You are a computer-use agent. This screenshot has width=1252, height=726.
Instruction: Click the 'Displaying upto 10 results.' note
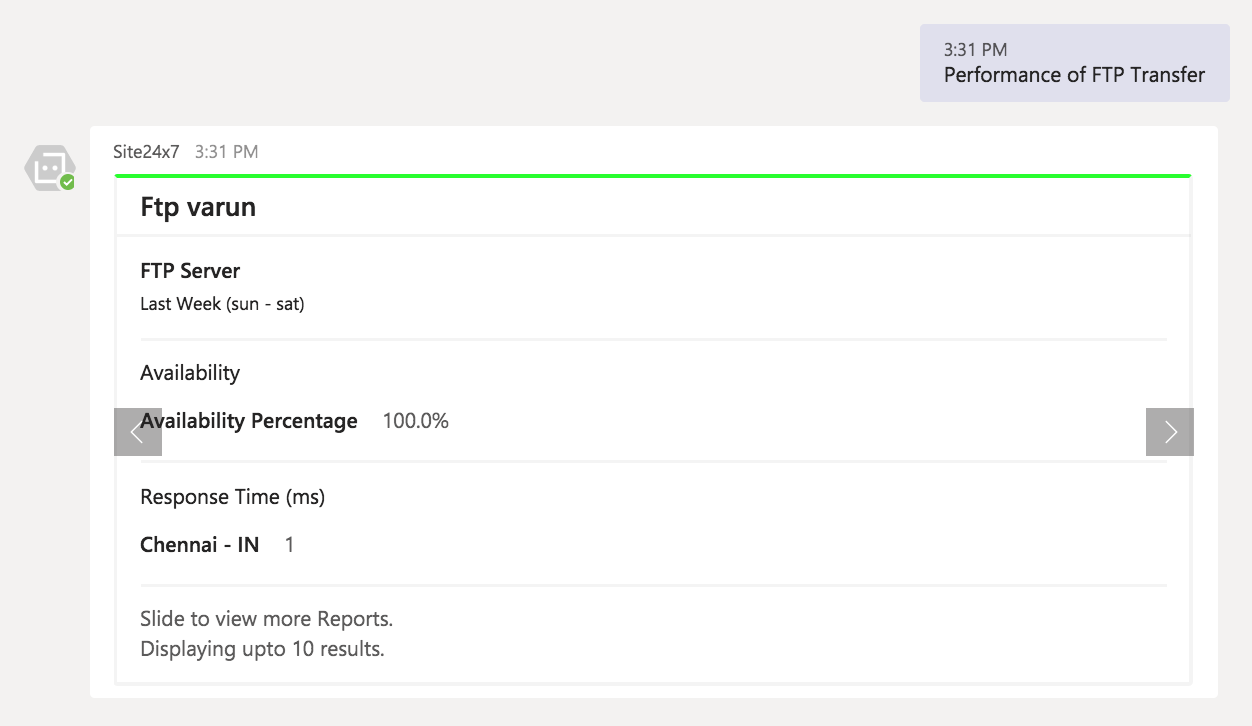[x=262, y=649]
